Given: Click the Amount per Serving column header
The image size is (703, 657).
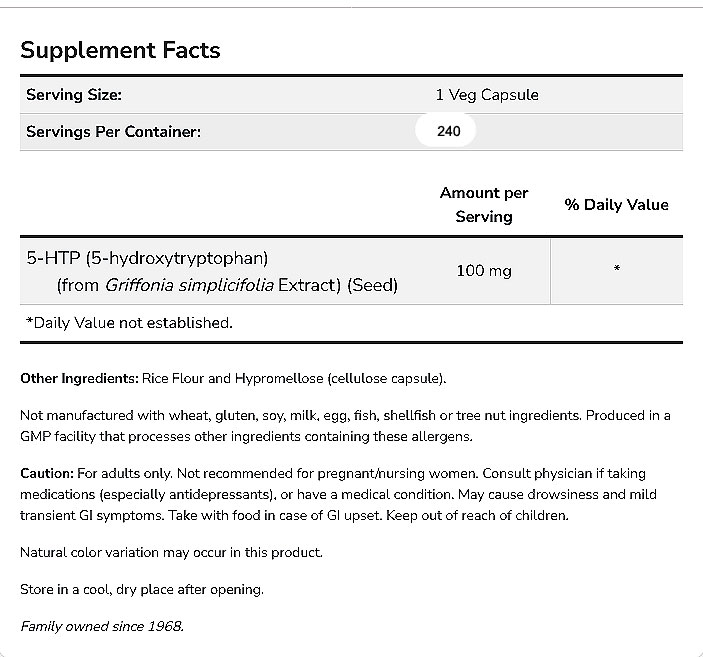Looking at the screenshot, I should coord(483,204).
